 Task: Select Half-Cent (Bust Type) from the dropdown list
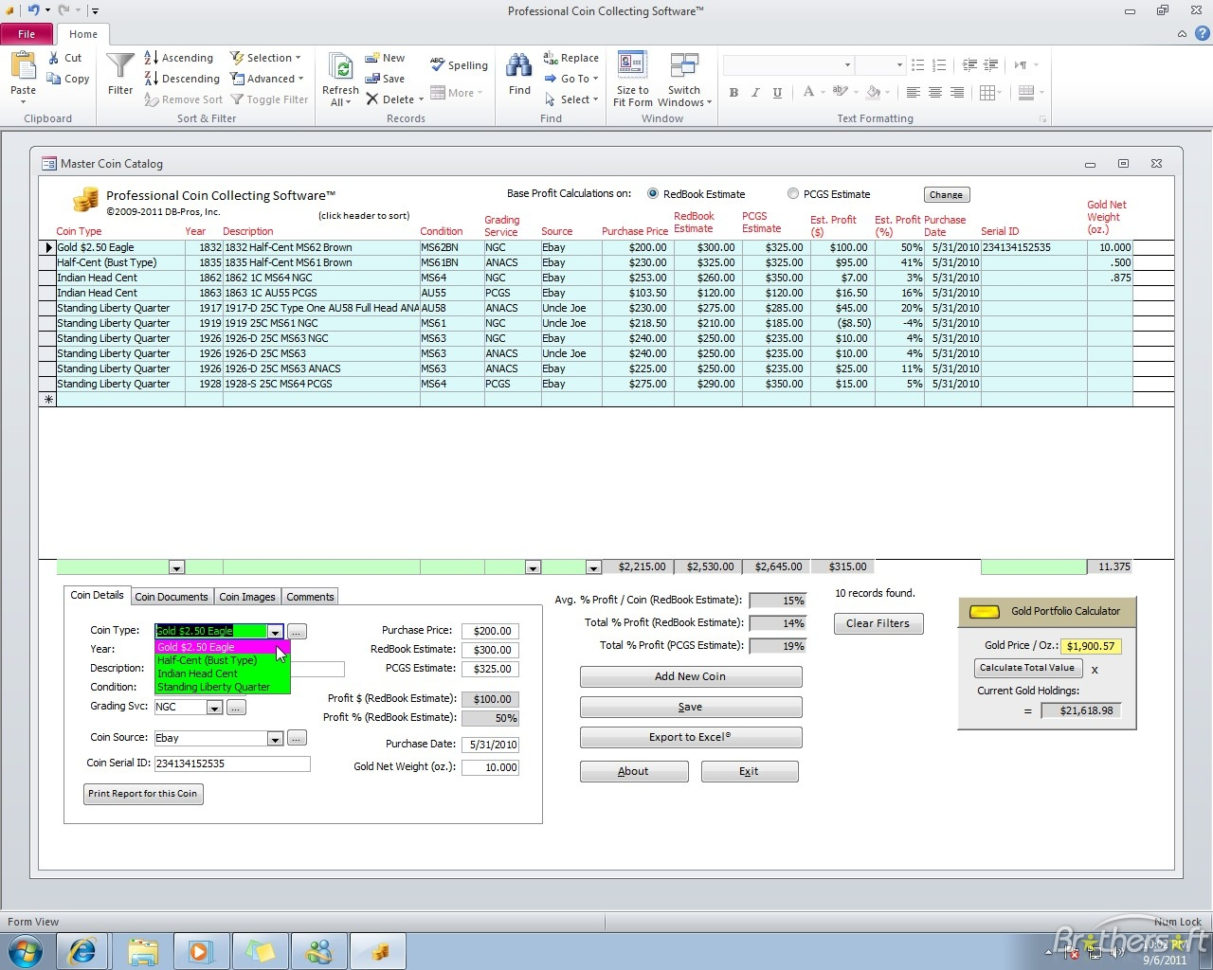(207, 660)
